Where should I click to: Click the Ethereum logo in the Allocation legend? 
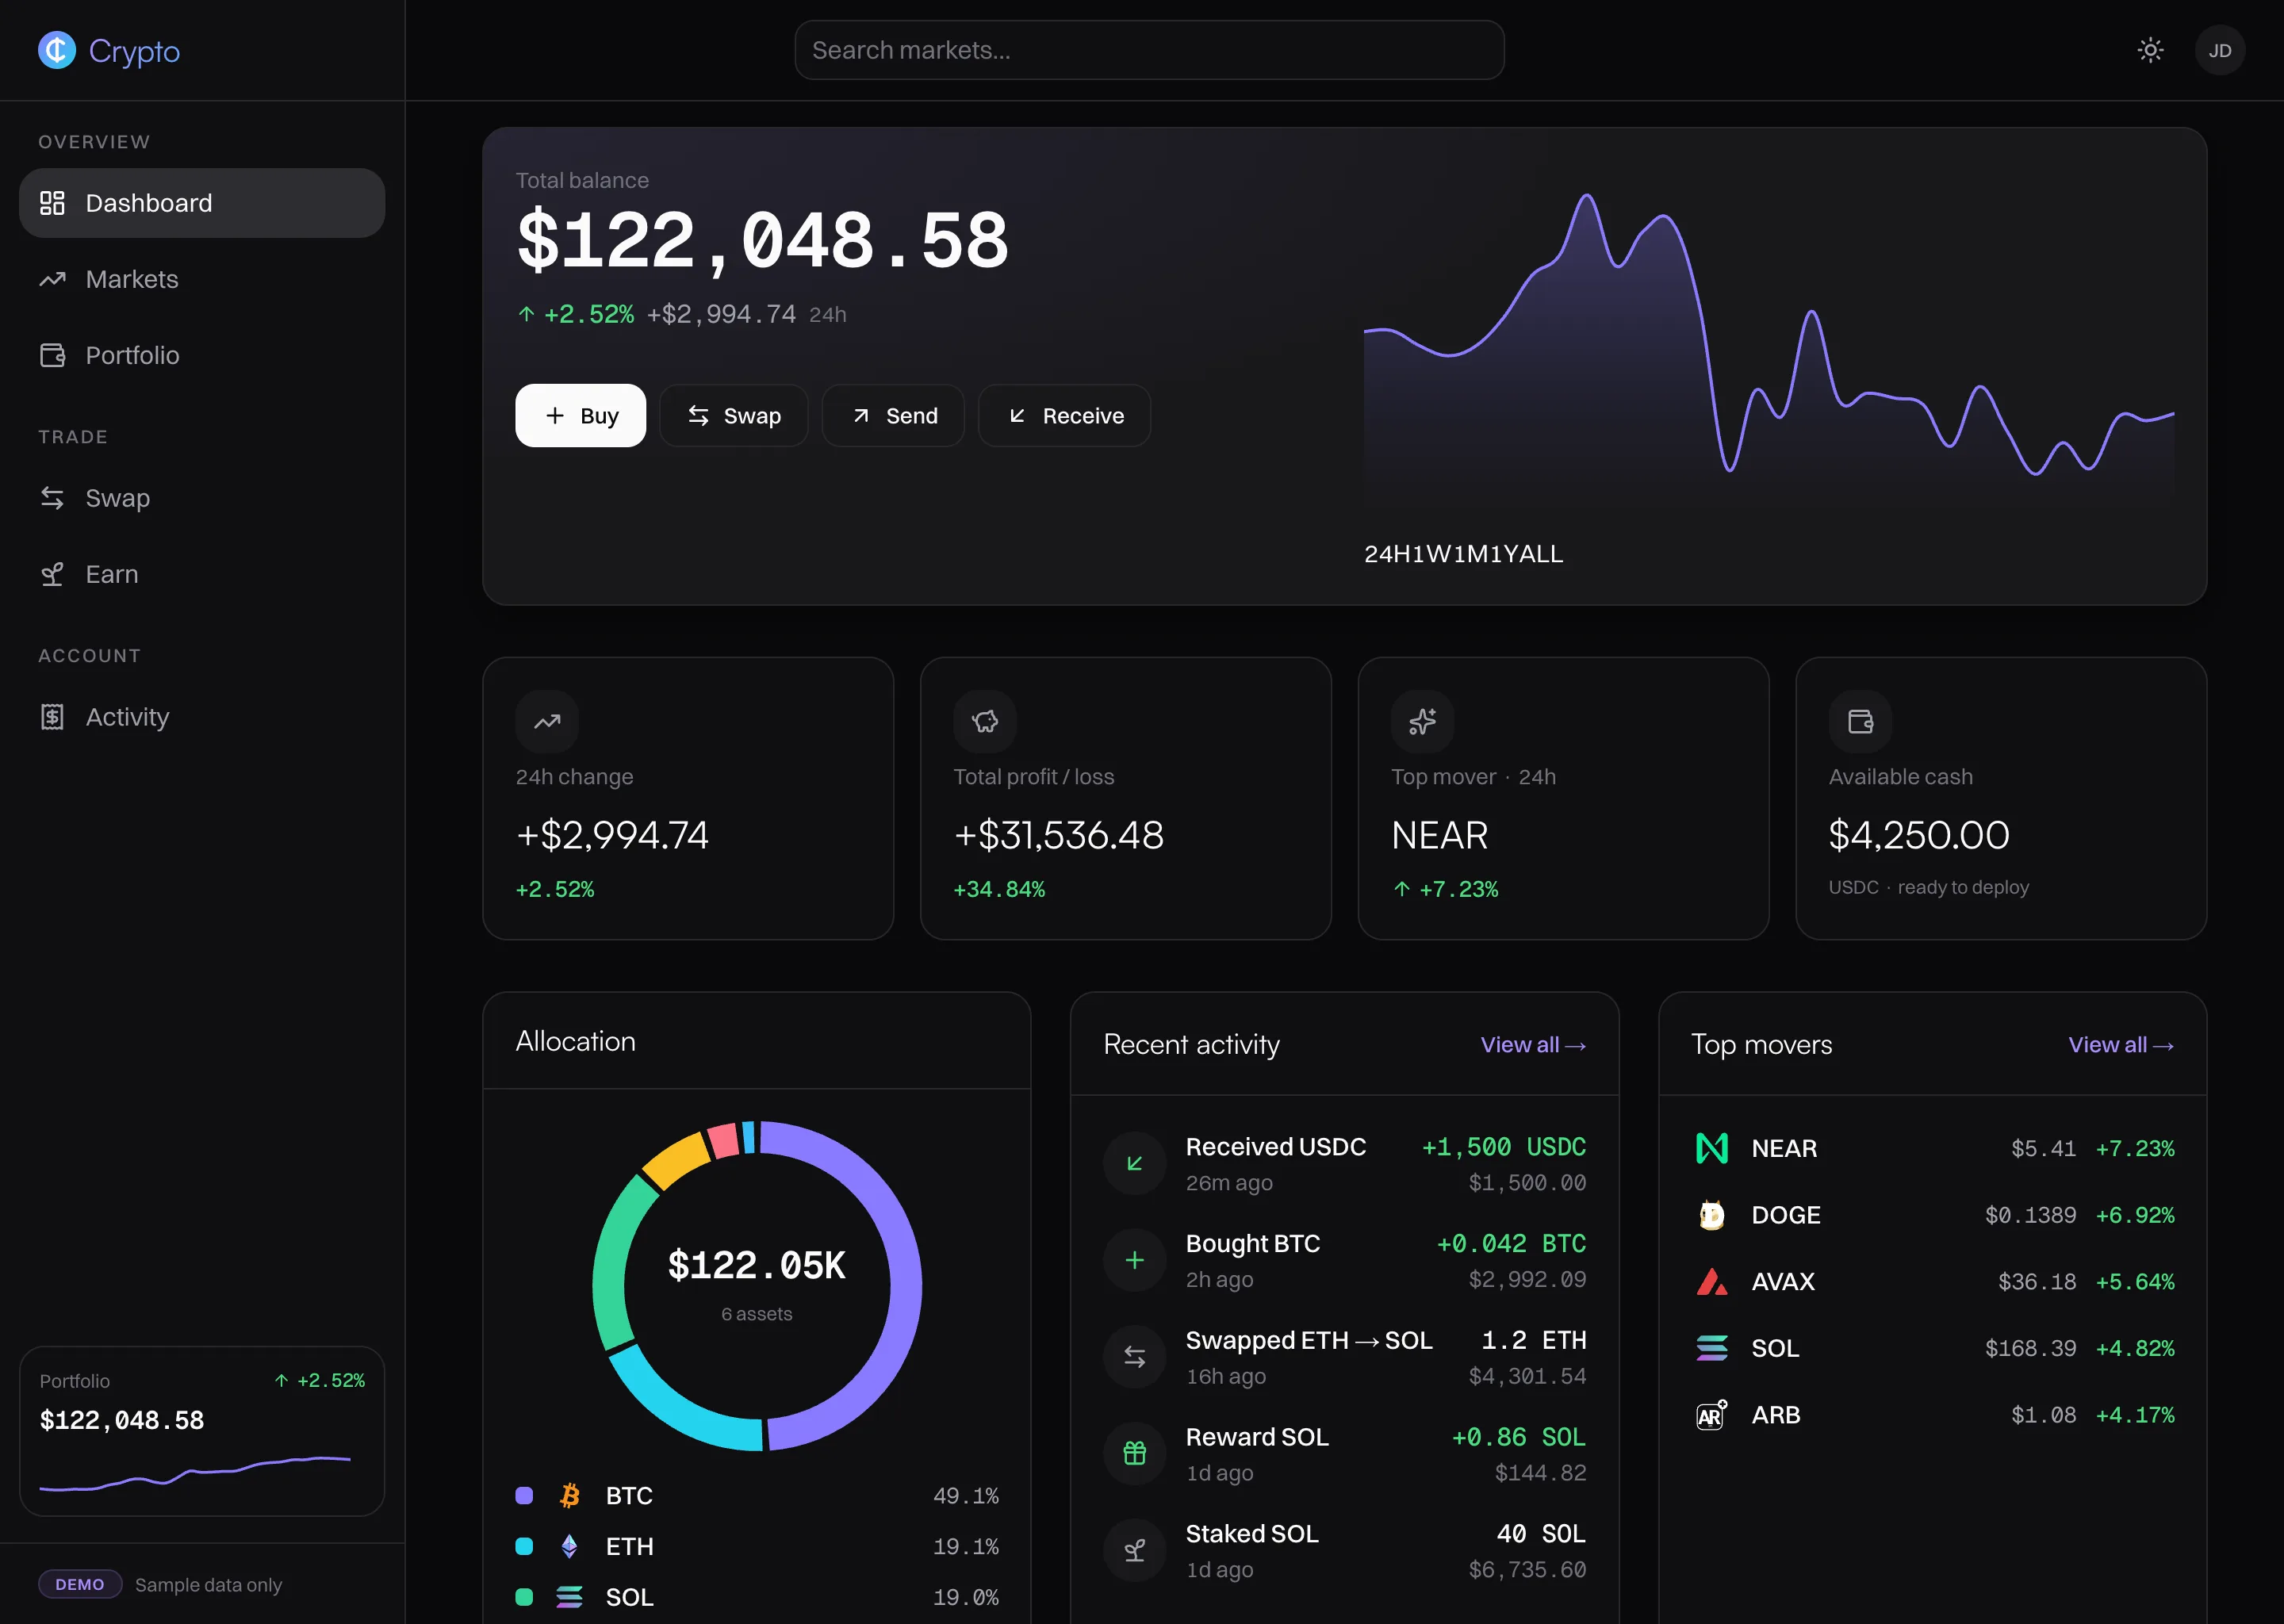(569, 1546)
